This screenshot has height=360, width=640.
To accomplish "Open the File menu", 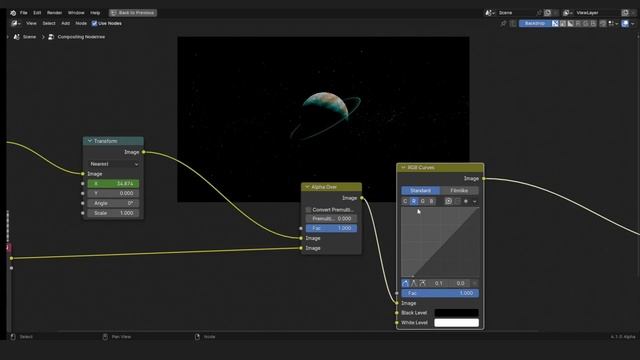I will (24, 13).
